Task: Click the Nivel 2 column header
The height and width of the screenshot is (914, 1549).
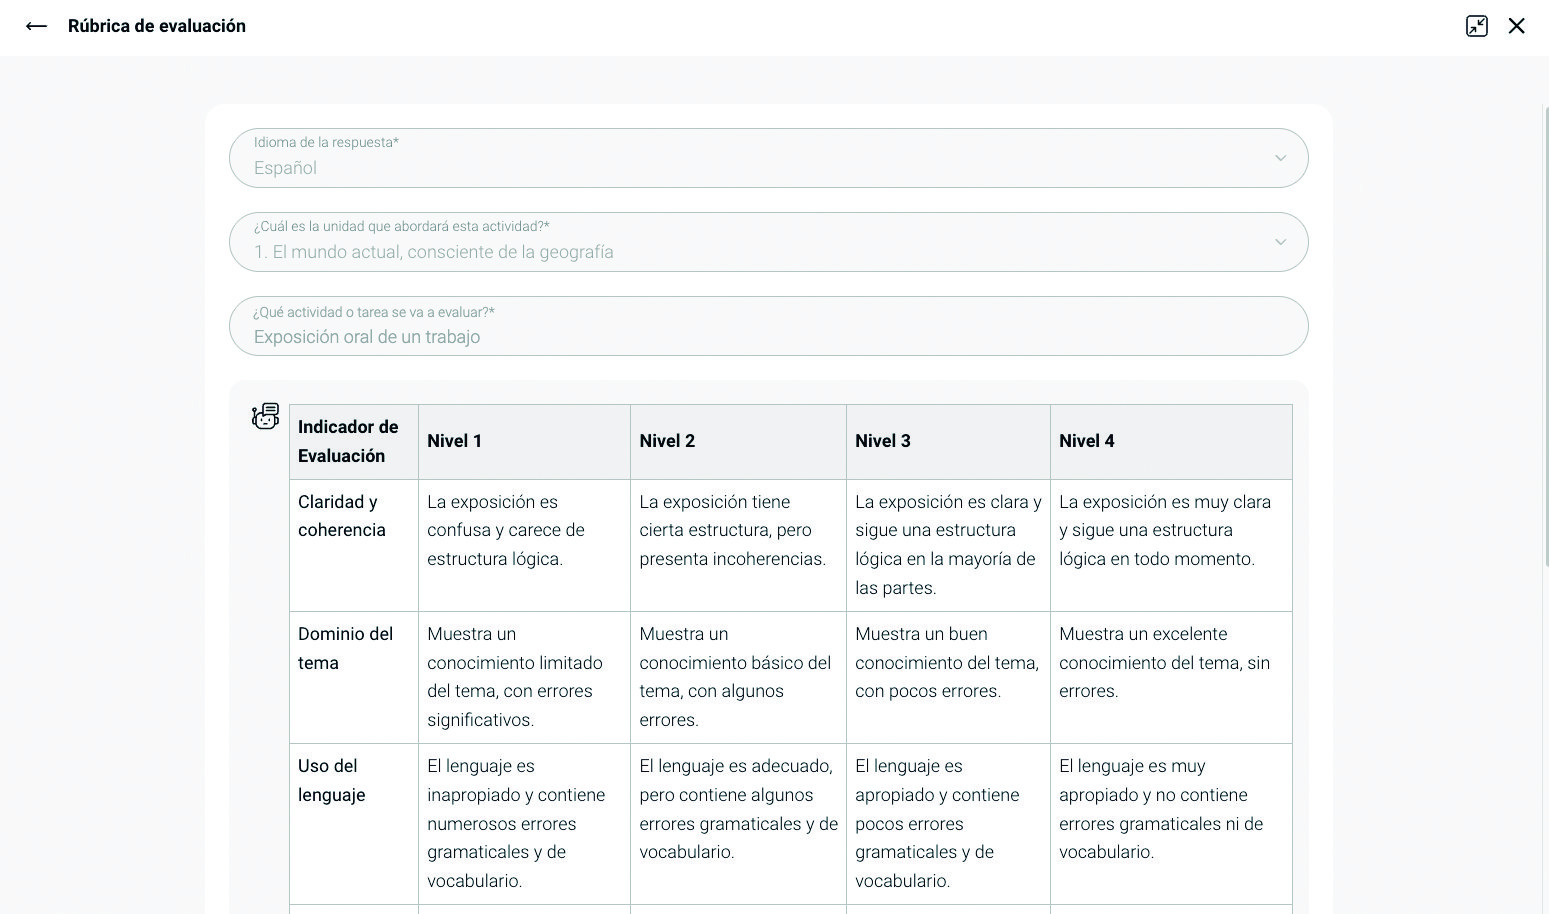Action: pyautogui.click(x=667, y=441)
